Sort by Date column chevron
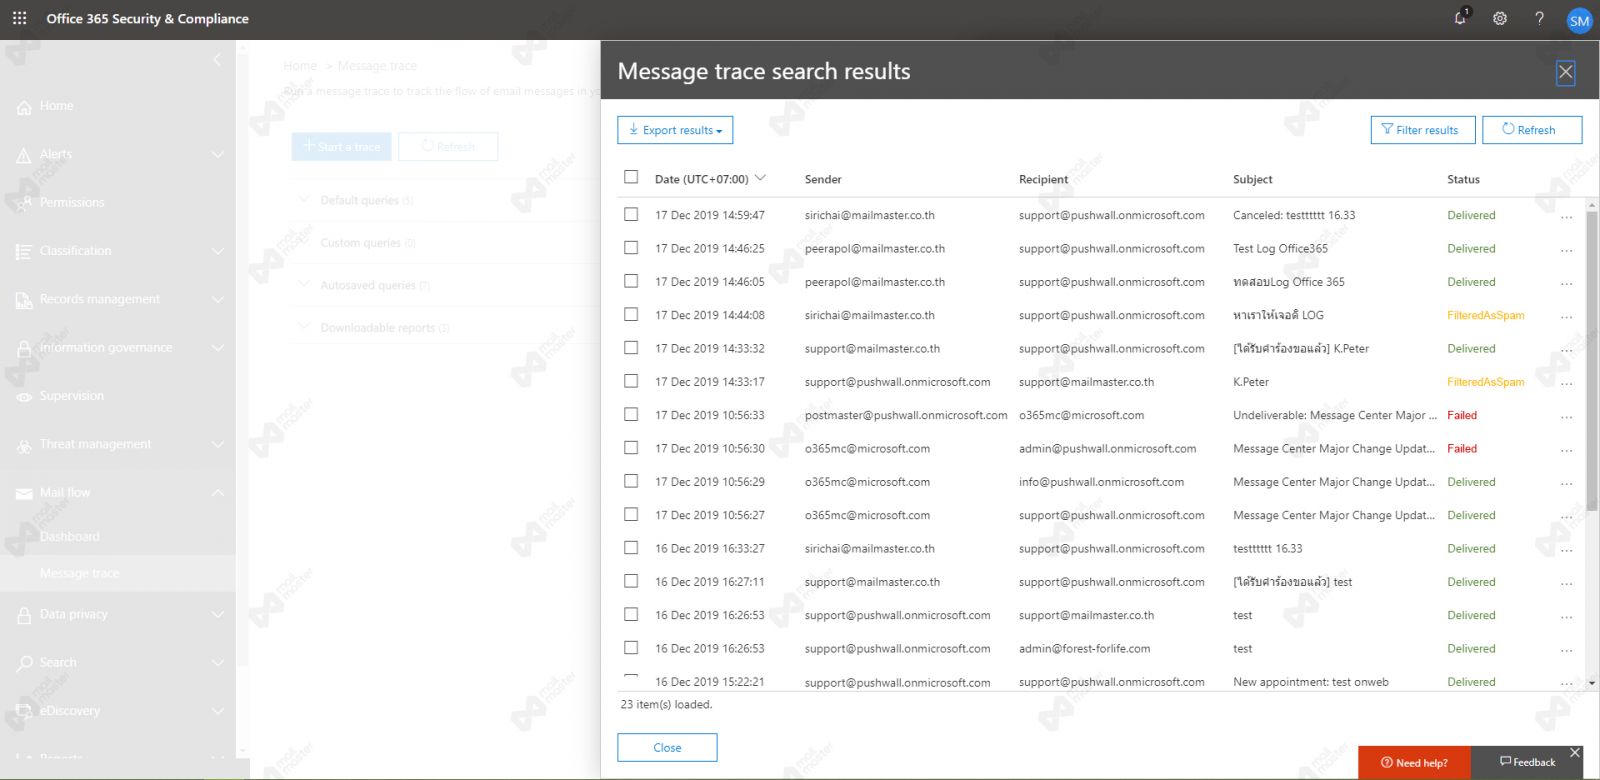Viewport: 1600px width, 780px height. pos(760,178)
